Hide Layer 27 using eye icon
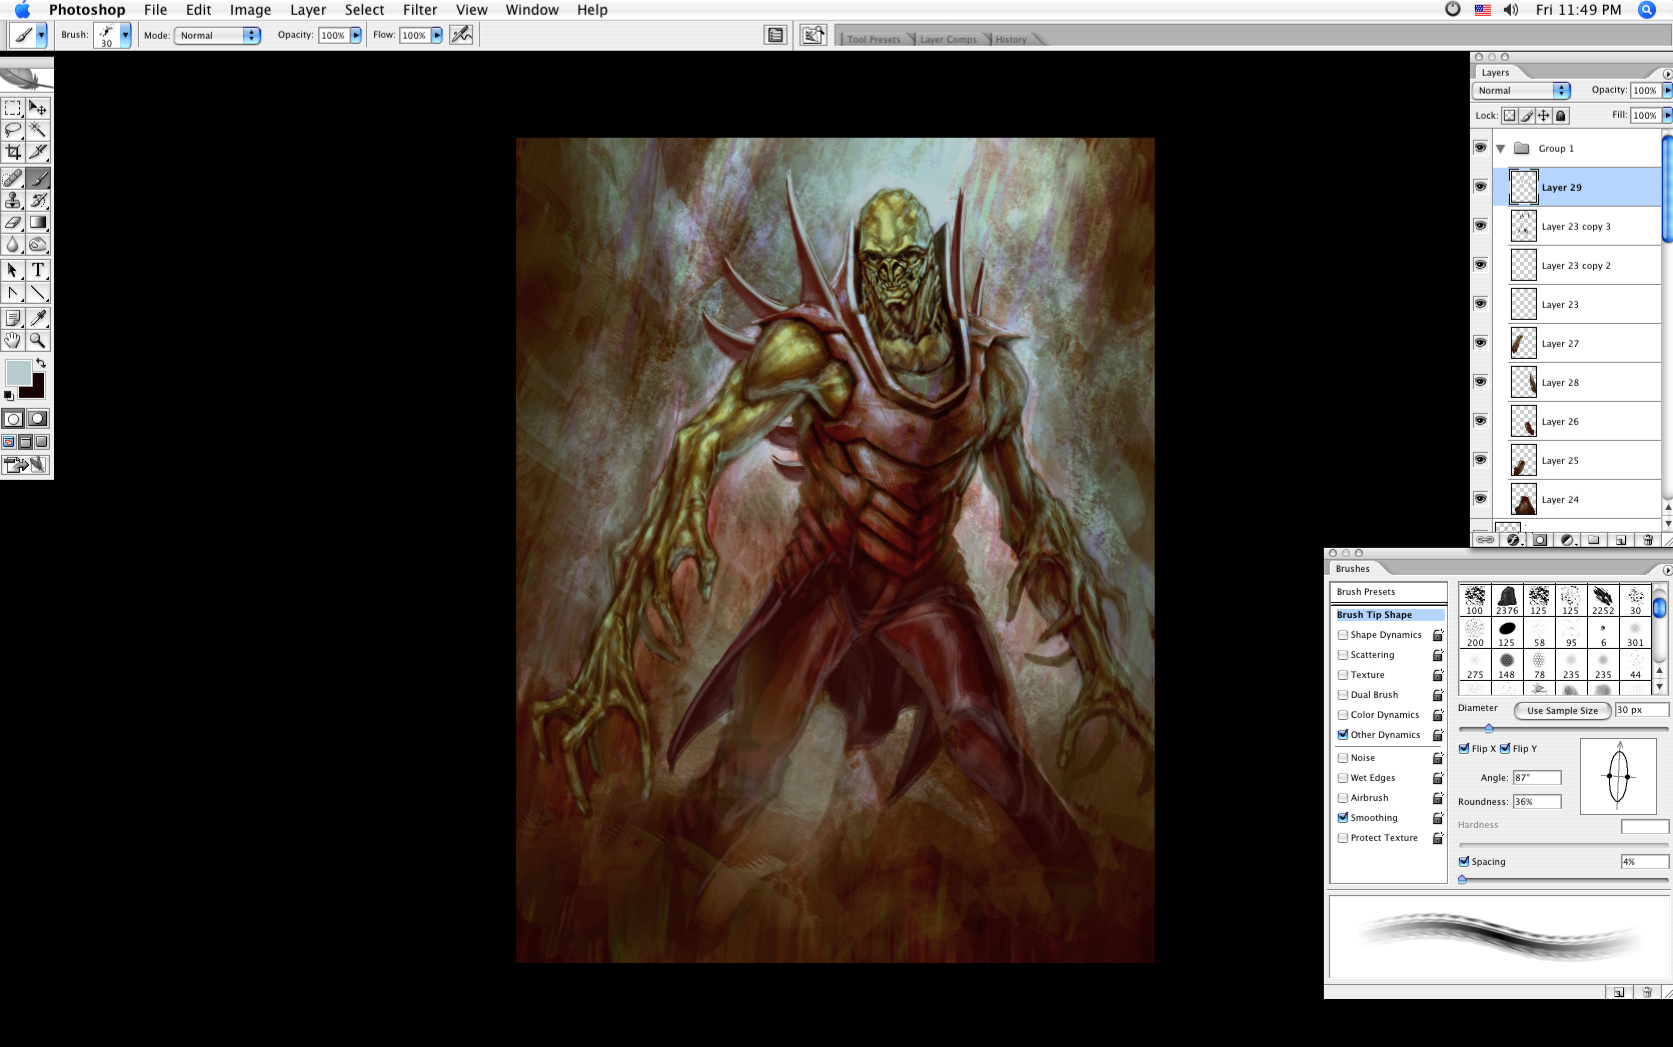The height and width of the screenshot is (1047, 1673). click(1481, 343)
